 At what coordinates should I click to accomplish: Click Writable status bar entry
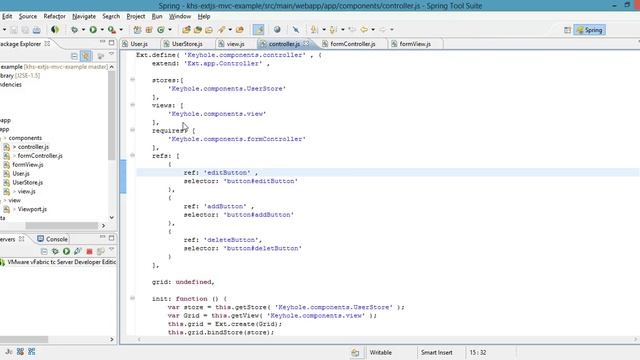coord(380,352)
